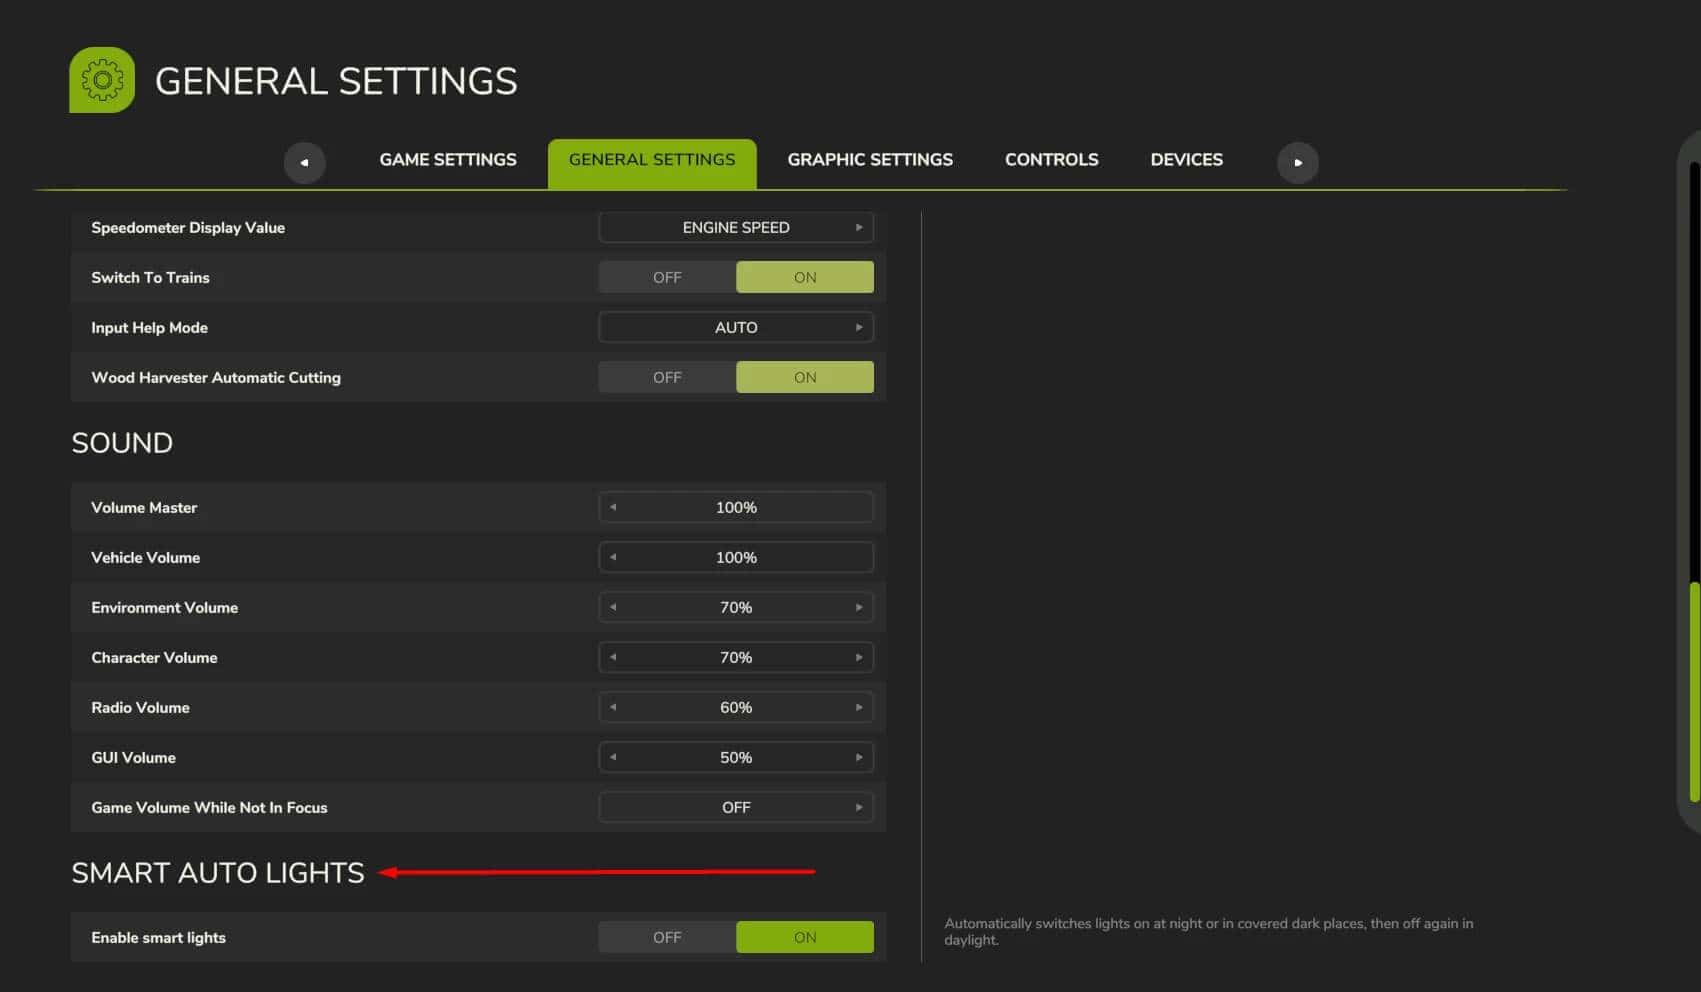Decrease Character Volume with left arrow
The image size is (1701, 992).
click(x=613, y=657)
